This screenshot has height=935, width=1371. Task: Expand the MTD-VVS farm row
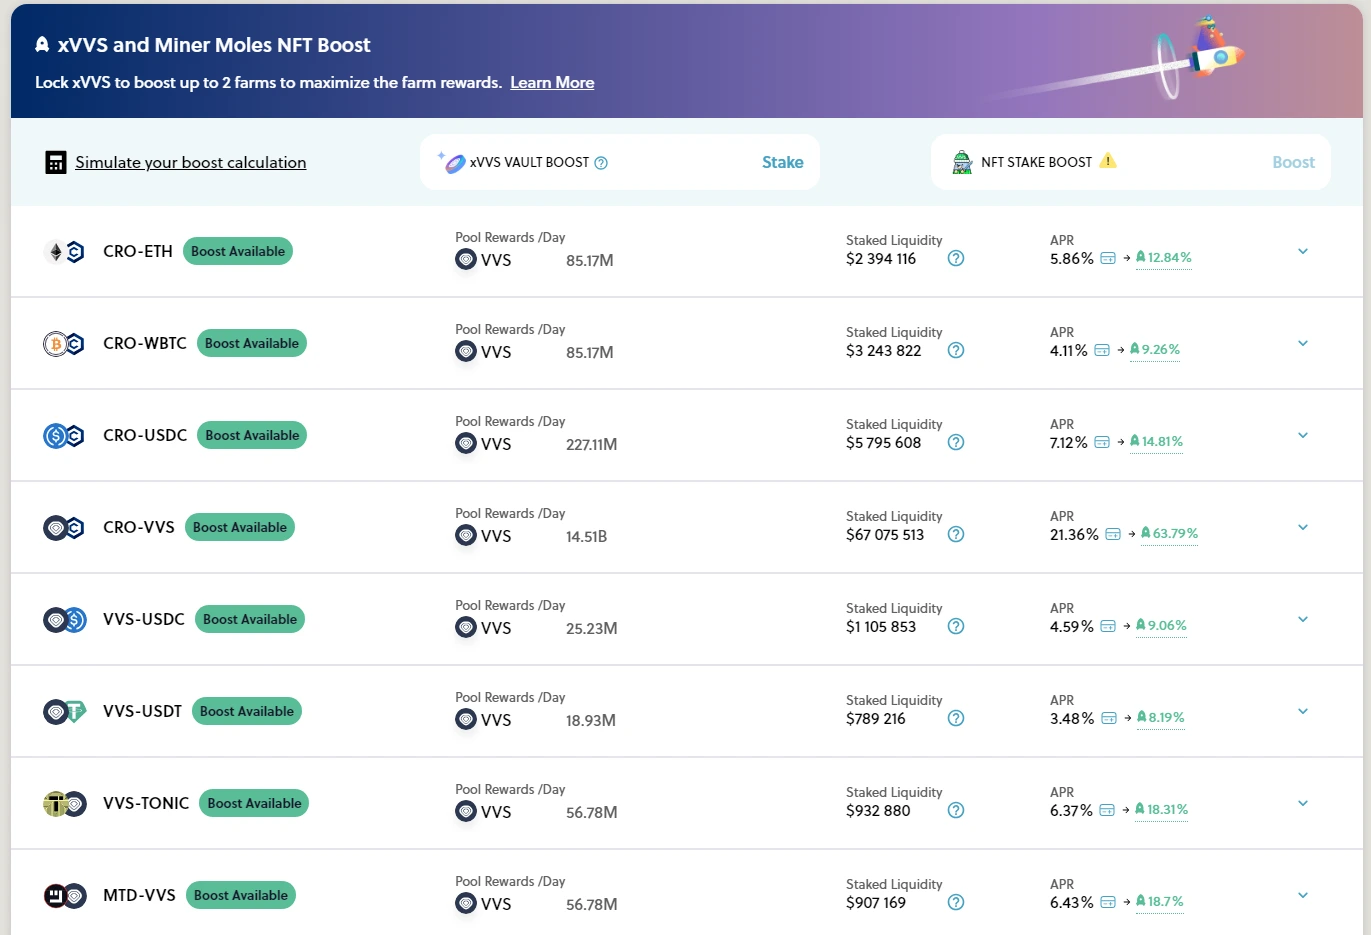(1303, 896)
